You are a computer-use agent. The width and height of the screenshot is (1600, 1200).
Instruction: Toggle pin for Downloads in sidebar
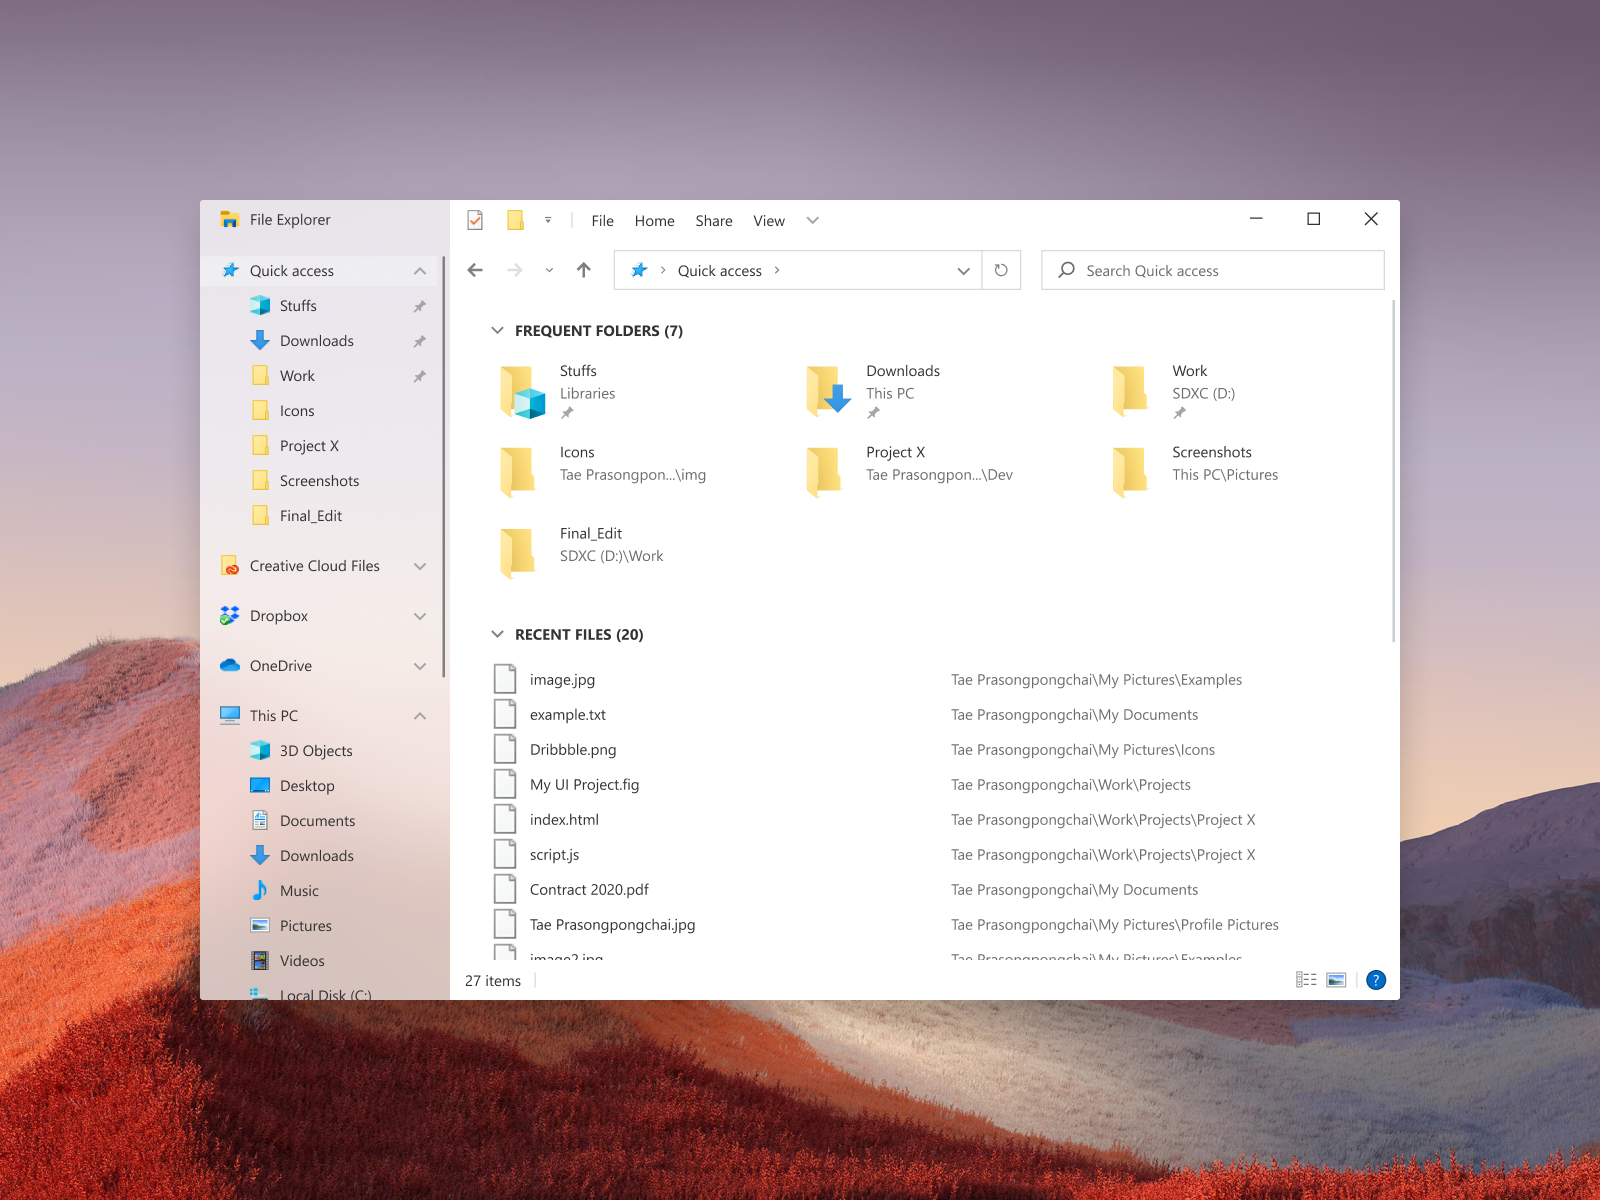point(420,341)
